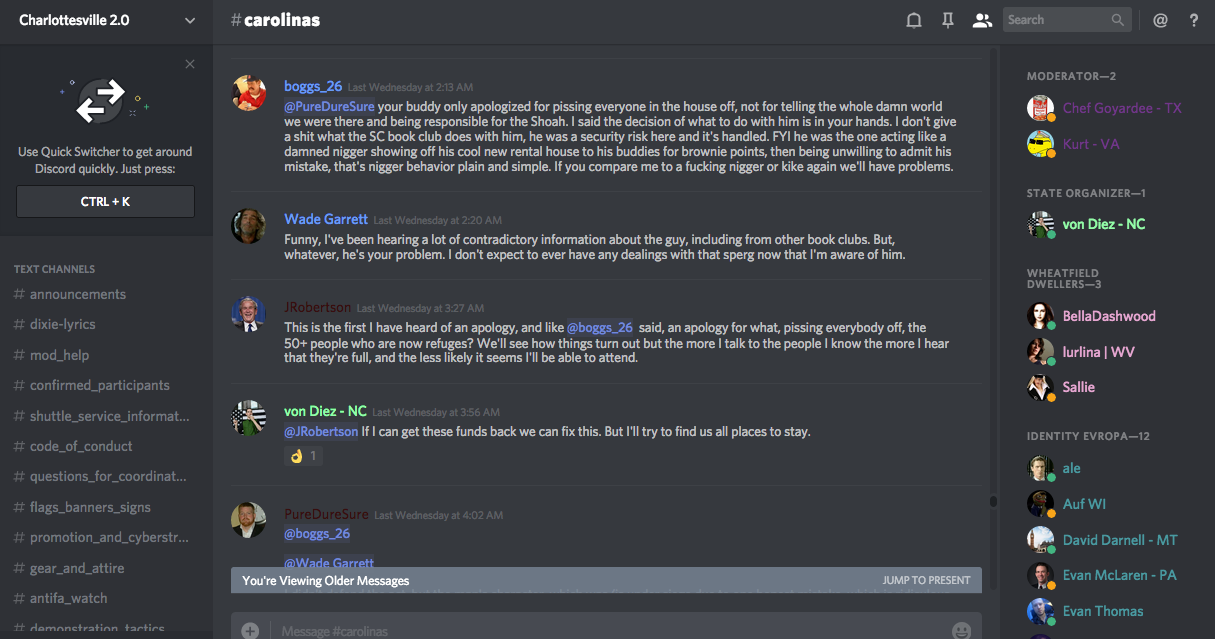Open the help question mark icon

1193,20
